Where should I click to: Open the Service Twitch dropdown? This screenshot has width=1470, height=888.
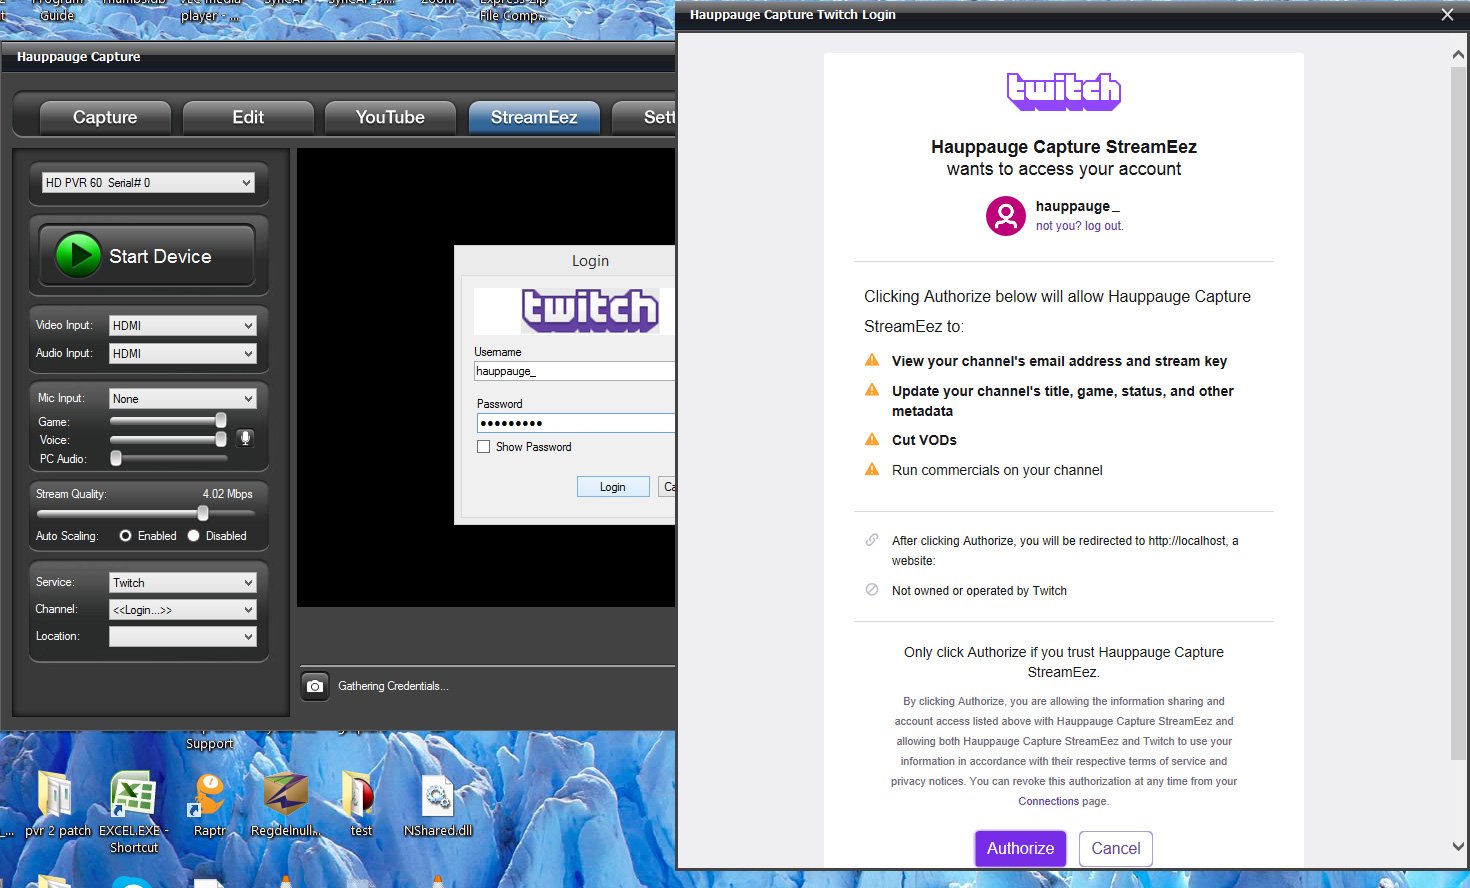coord(182,583)
